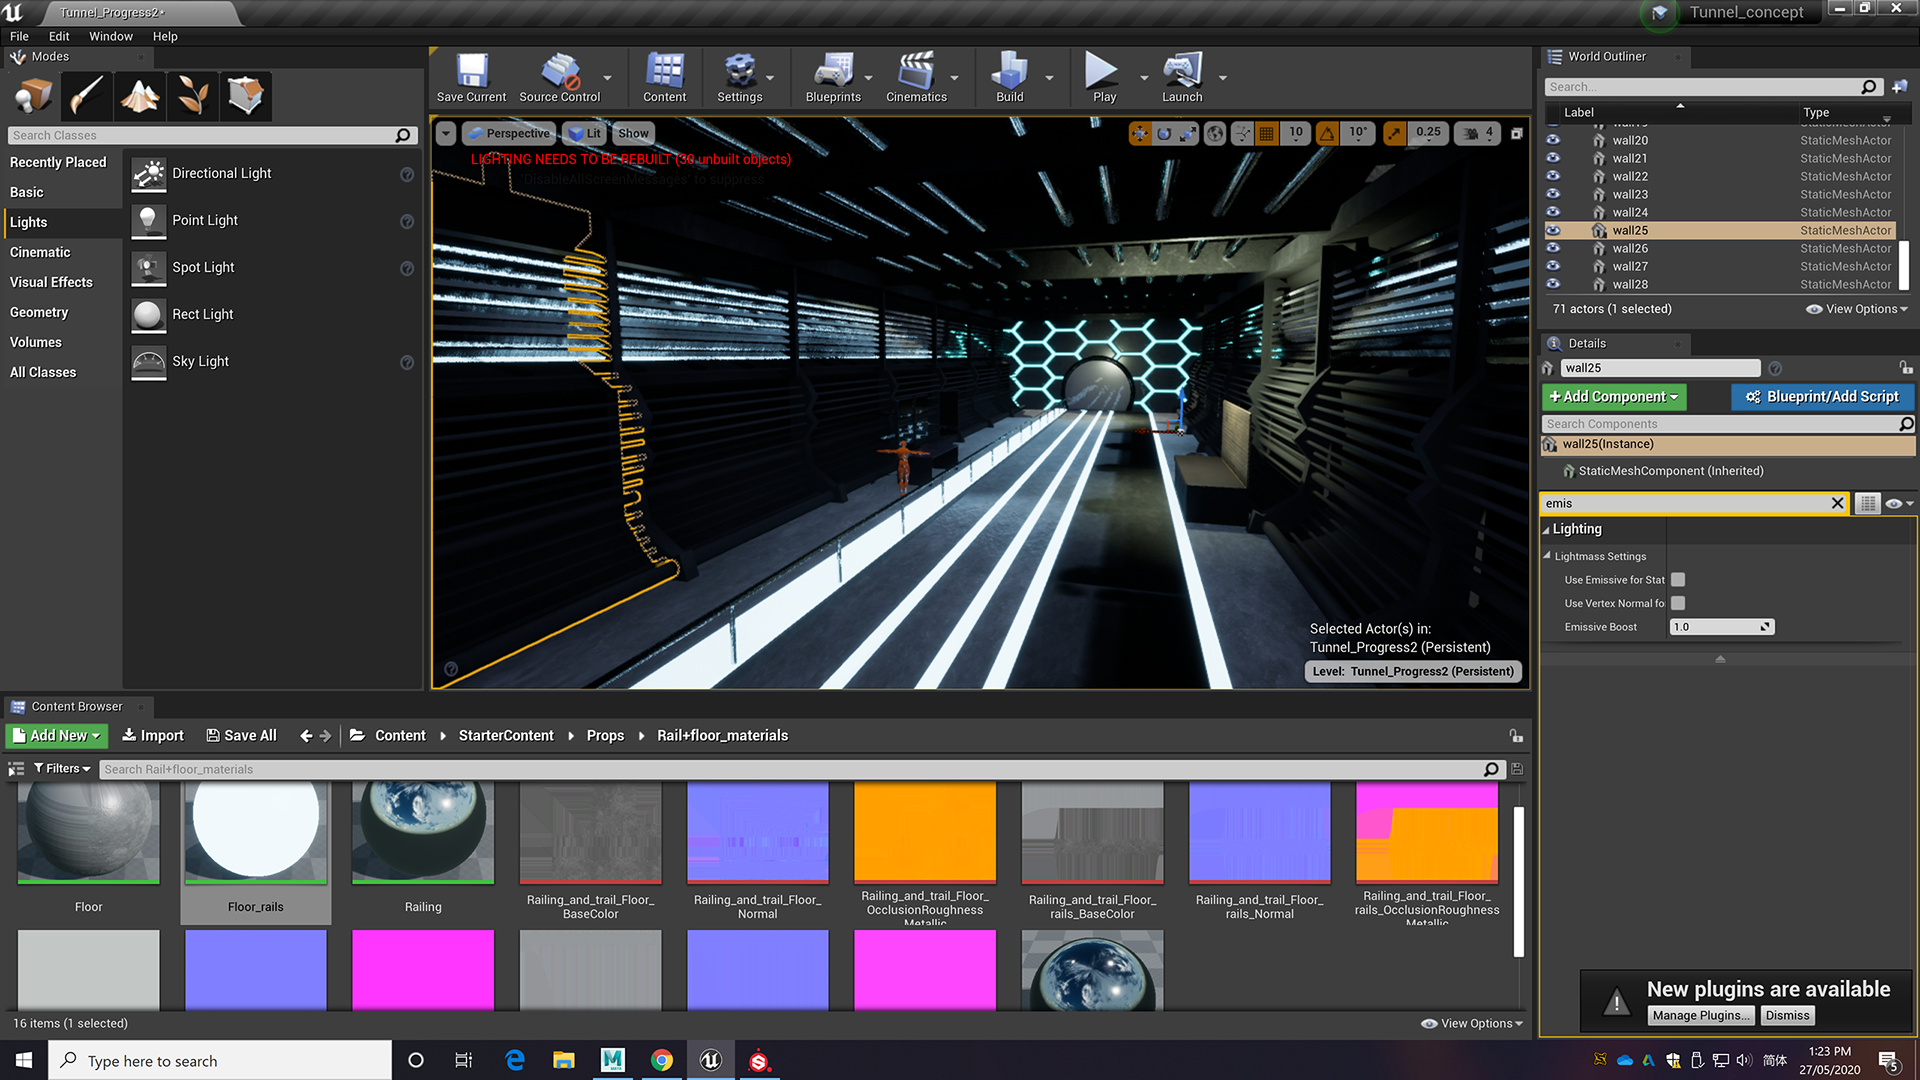Maximize or restore the viewport icon
The width and height of the screenshot is (1920, 1080).
(x=1516, y=133)
